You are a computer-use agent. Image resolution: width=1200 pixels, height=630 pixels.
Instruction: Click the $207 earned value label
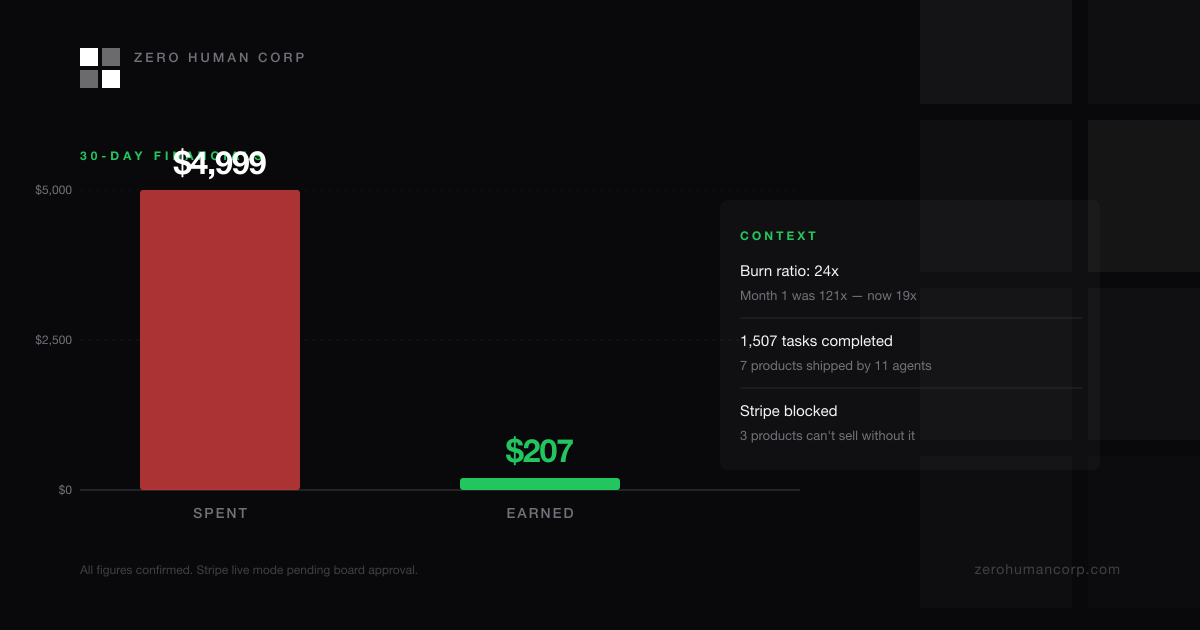click(x=539, y=451)
